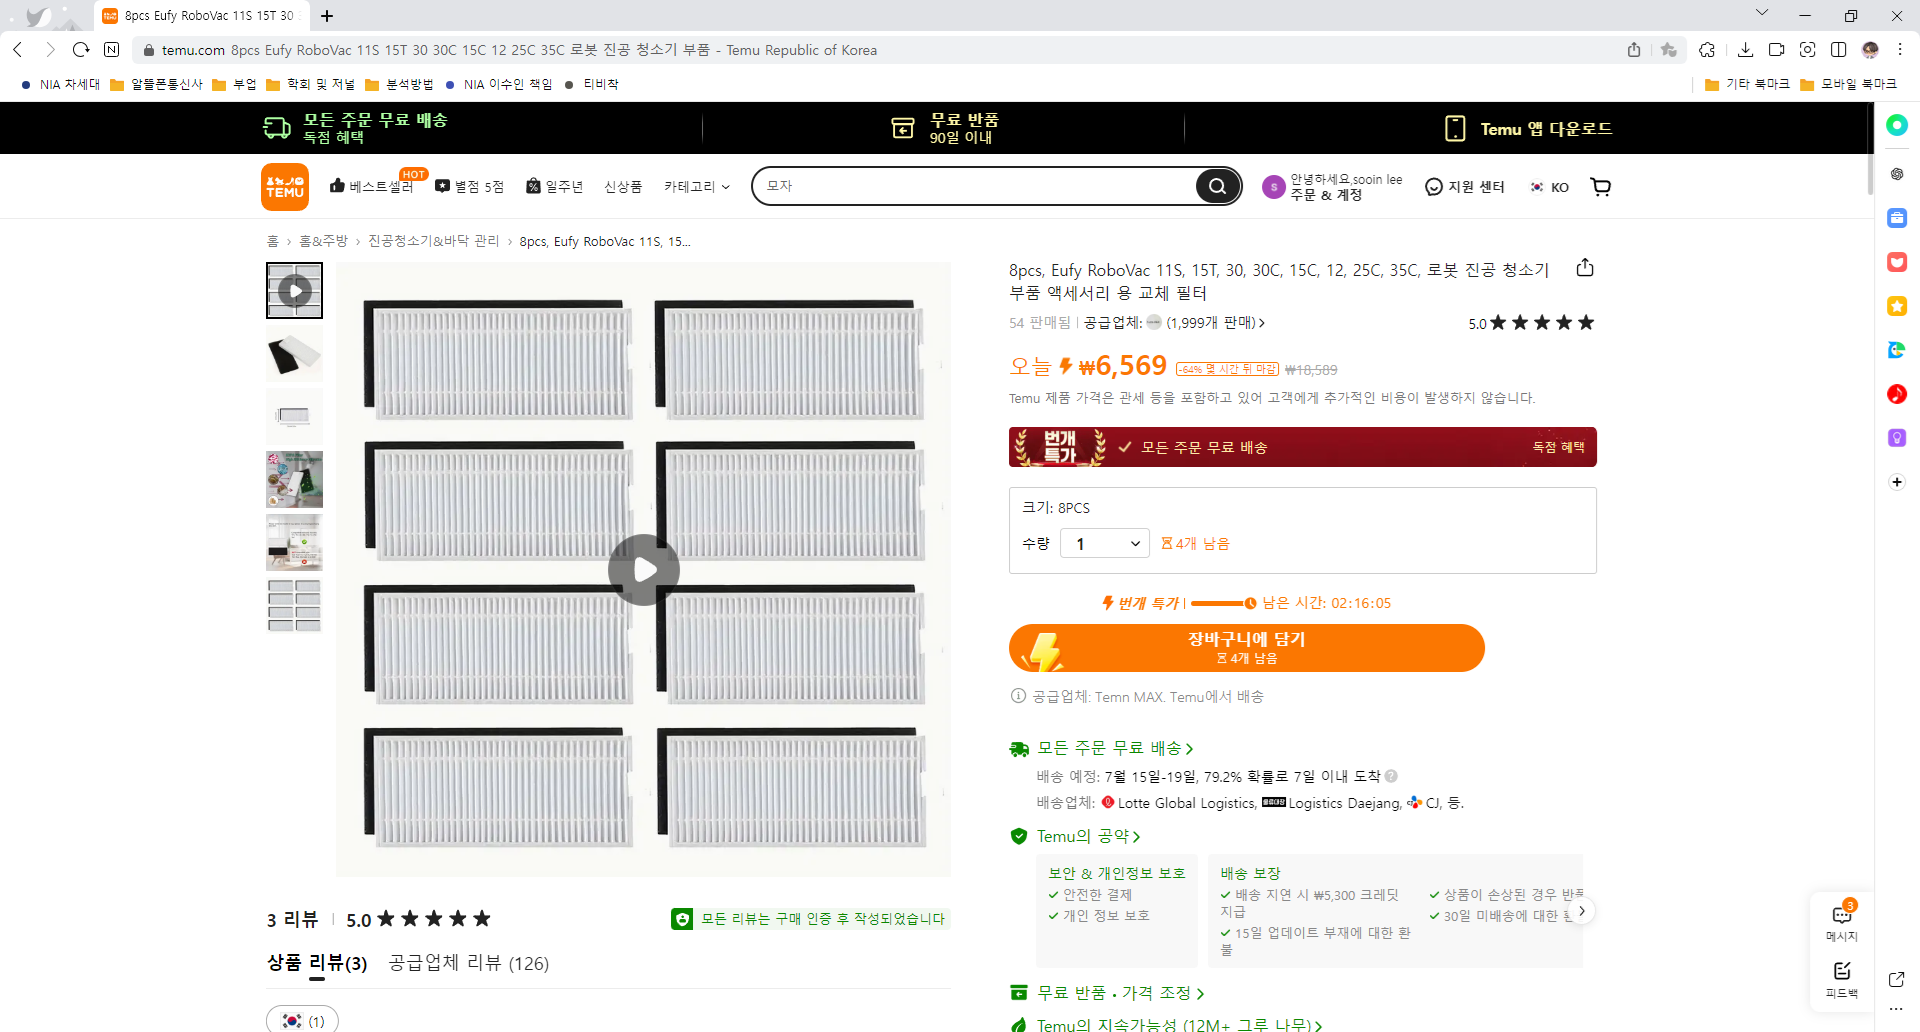Image resolution: width=1920 pixels, height=1032 pixels.
Task: Click the 진공청소기&바닥 관리 breadcrumb
Action: click(433, 241)
